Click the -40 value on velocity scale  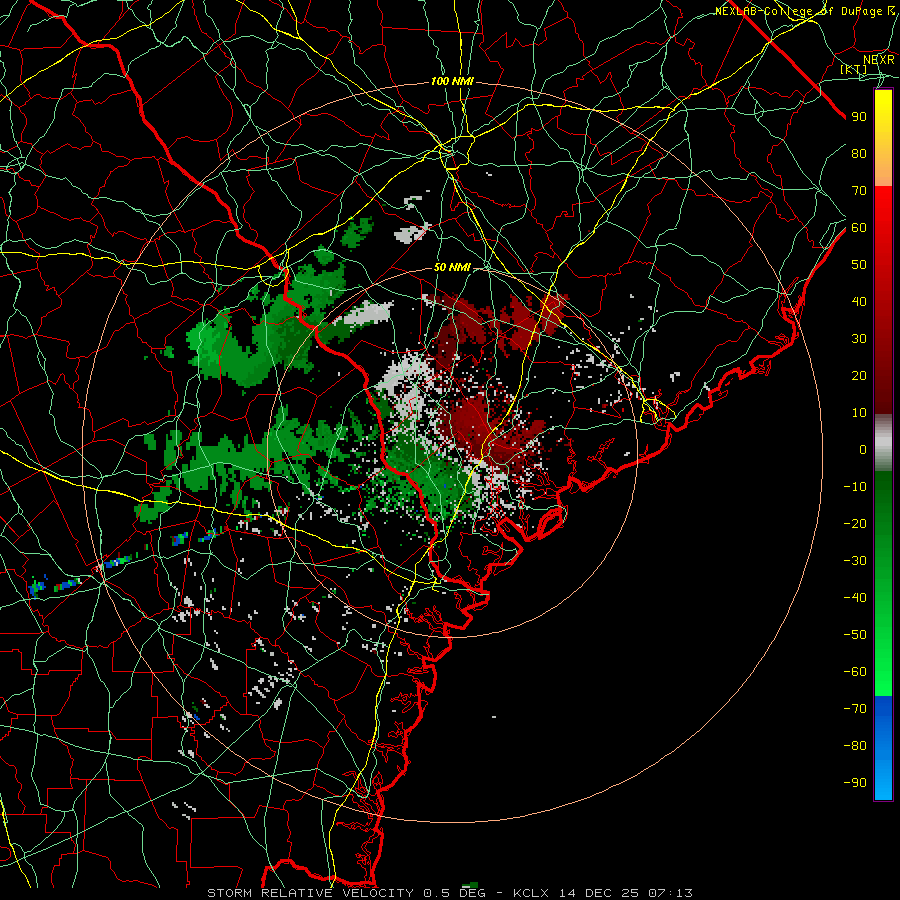click(x=855, y=598)
